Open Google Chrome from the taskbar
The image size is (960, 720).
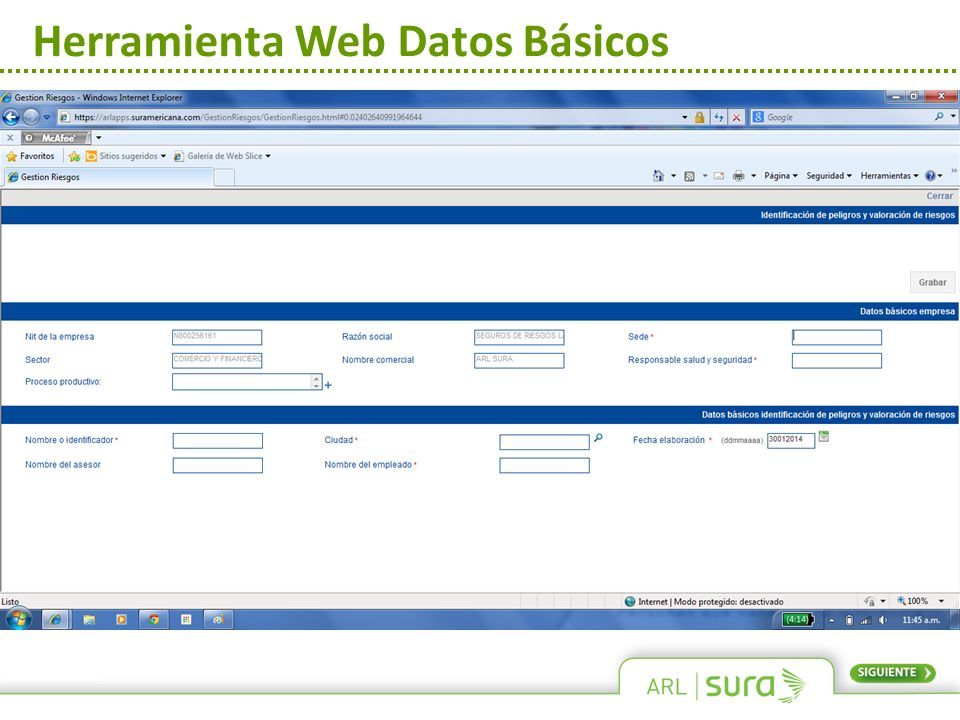pyautogui.click(x=154, y=620)
